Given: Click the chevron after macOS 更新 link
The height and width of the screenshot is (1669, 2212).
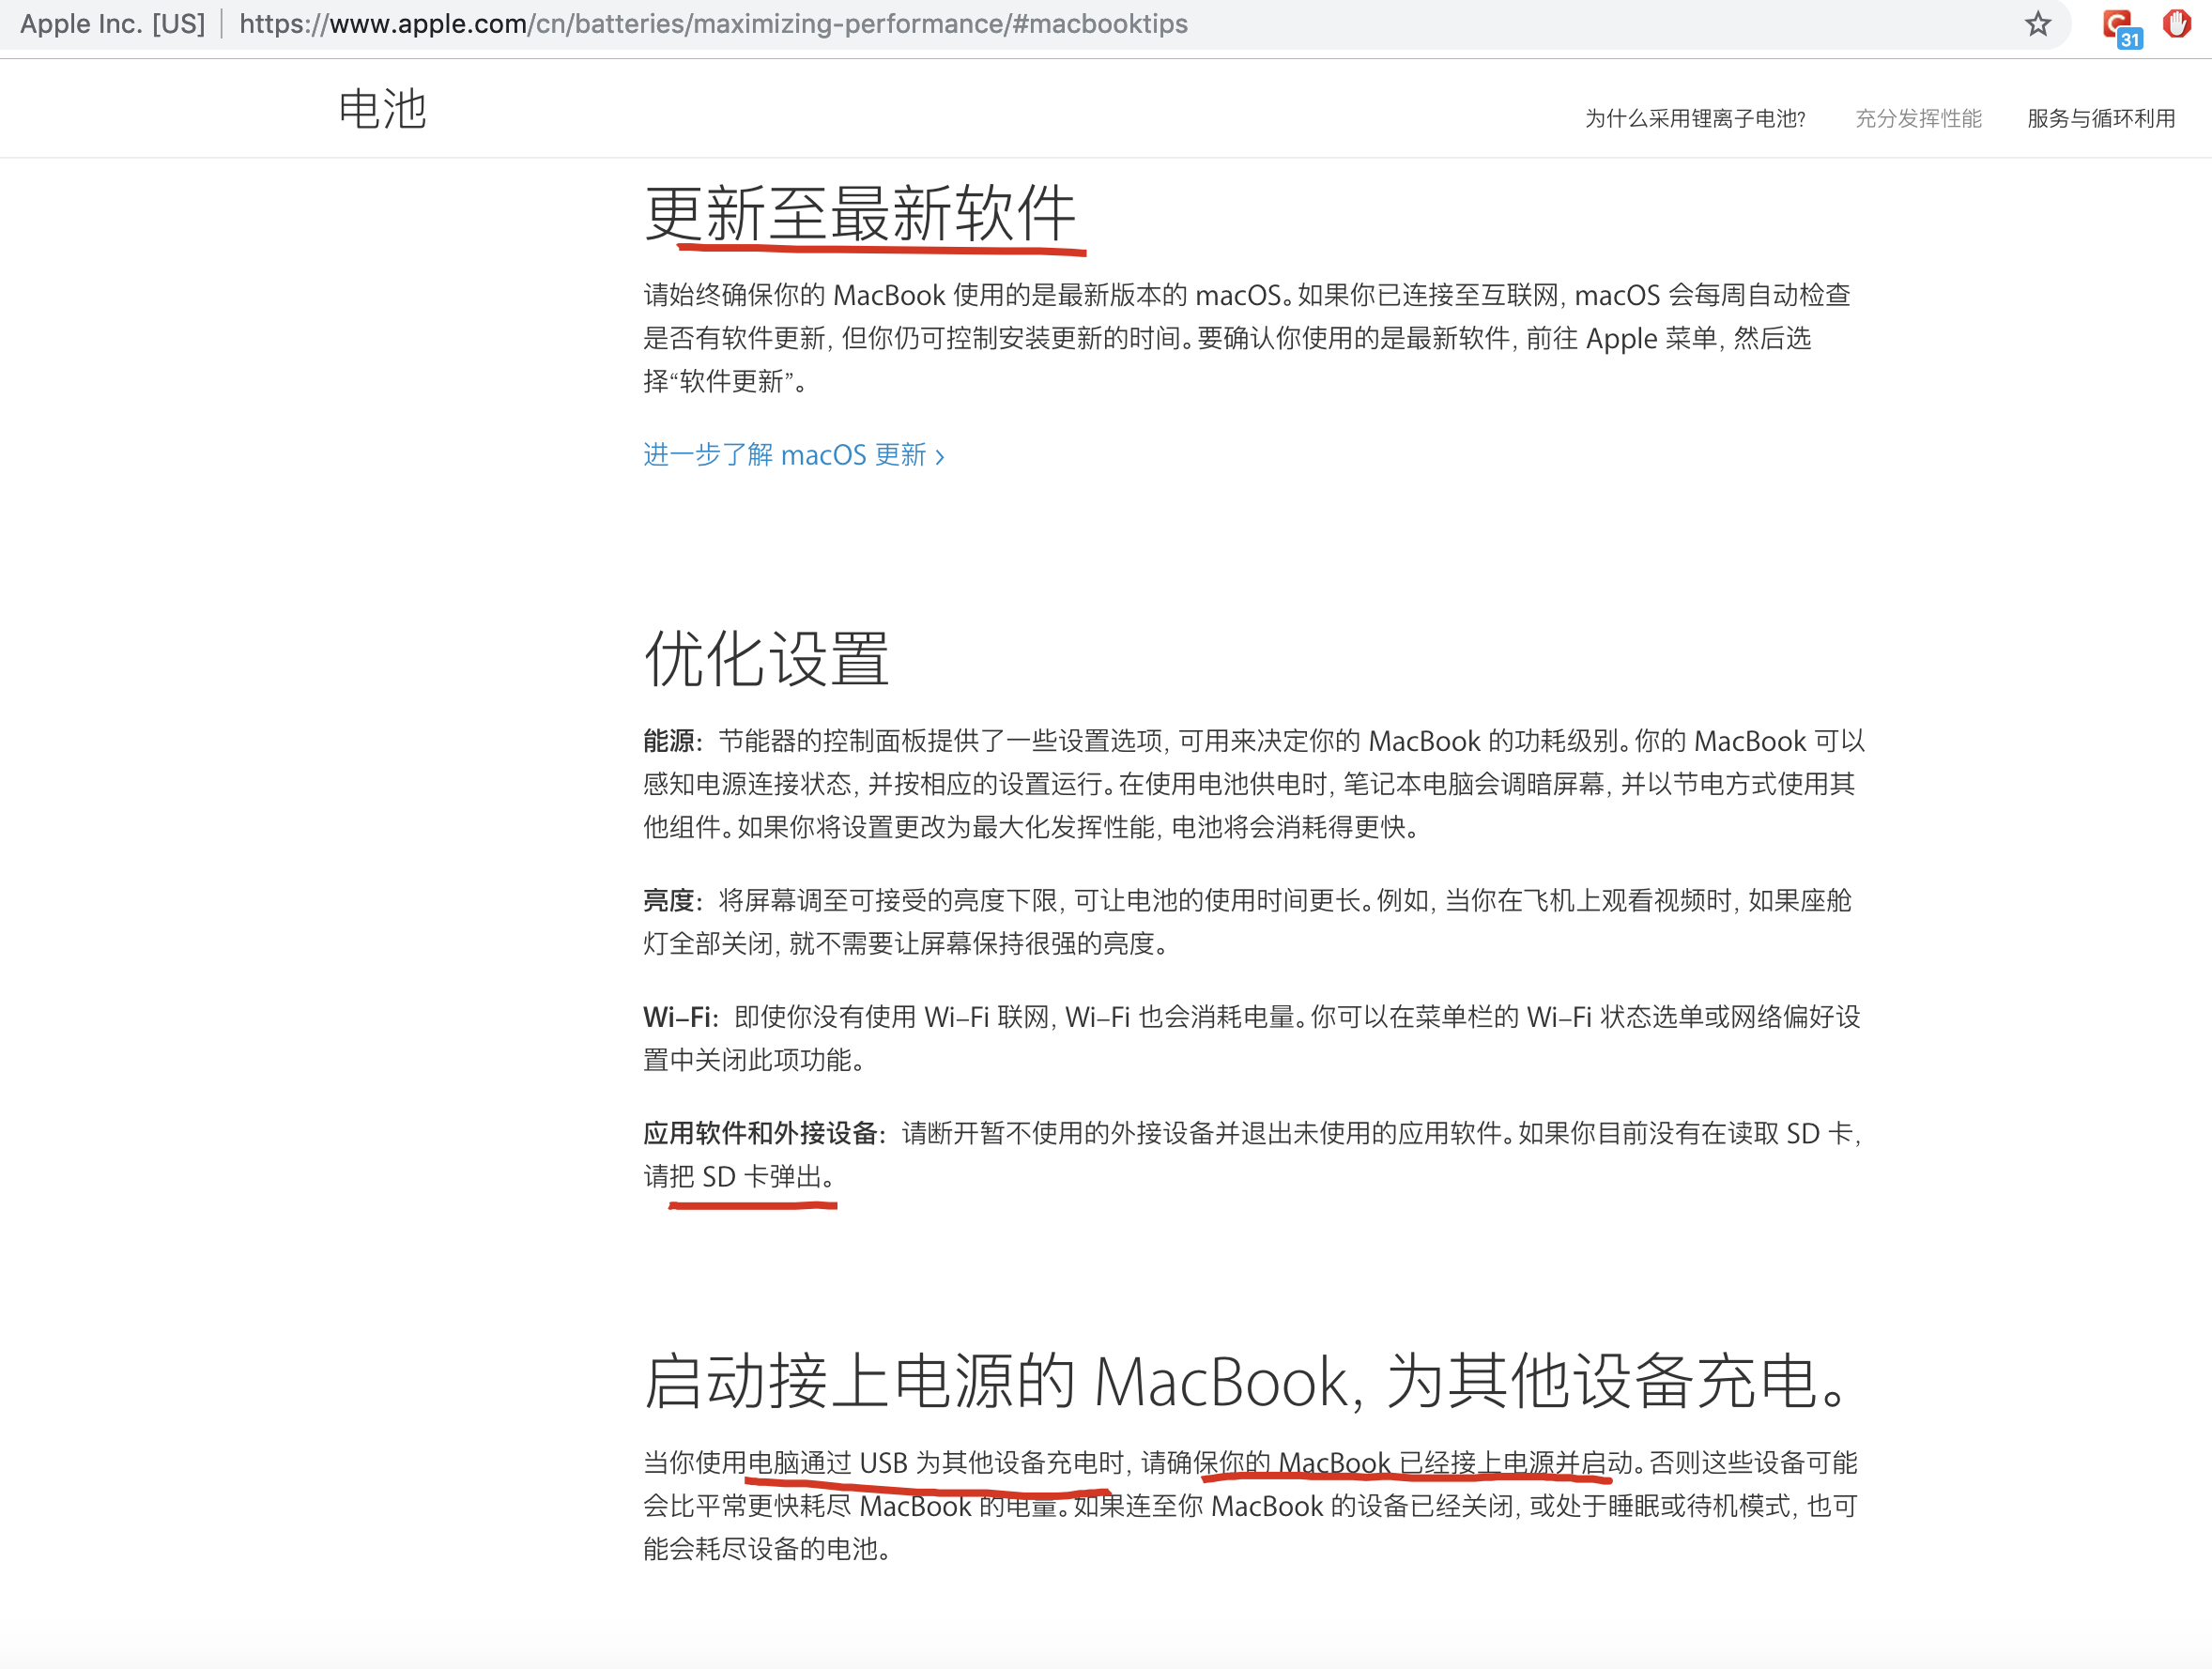Looking at the screenshot, I should (940, 458).
